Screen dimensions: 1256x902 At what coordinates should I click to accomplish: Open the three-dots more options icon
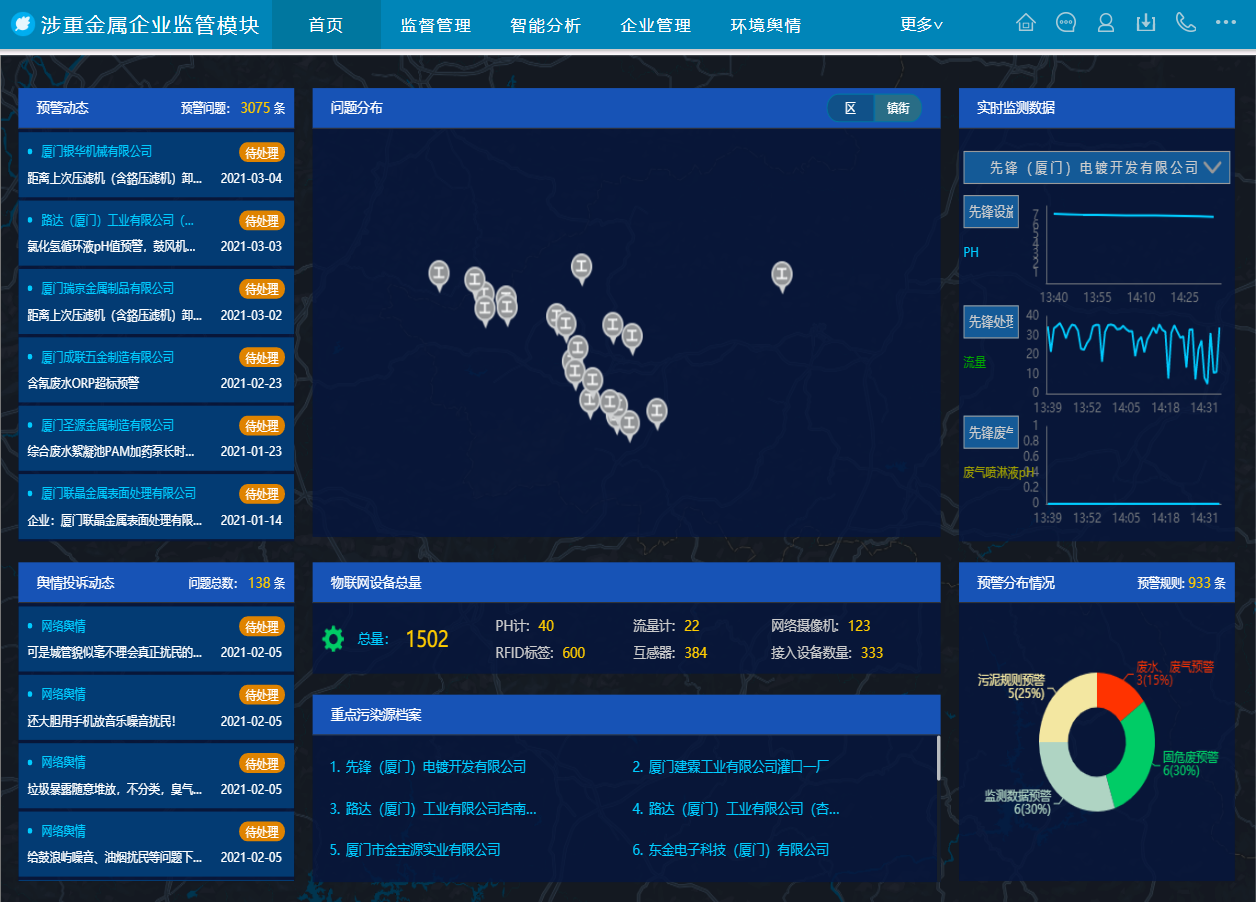1226,23
